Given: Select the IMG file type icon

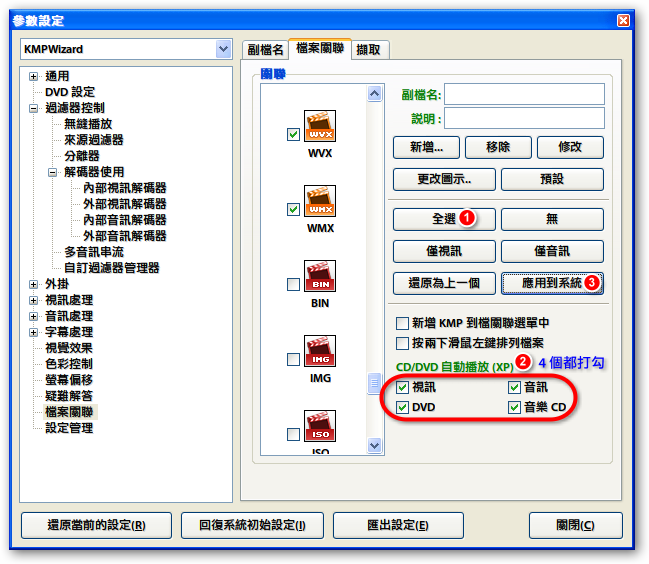Looking at the screenshot, I should [x=320, y=351].
